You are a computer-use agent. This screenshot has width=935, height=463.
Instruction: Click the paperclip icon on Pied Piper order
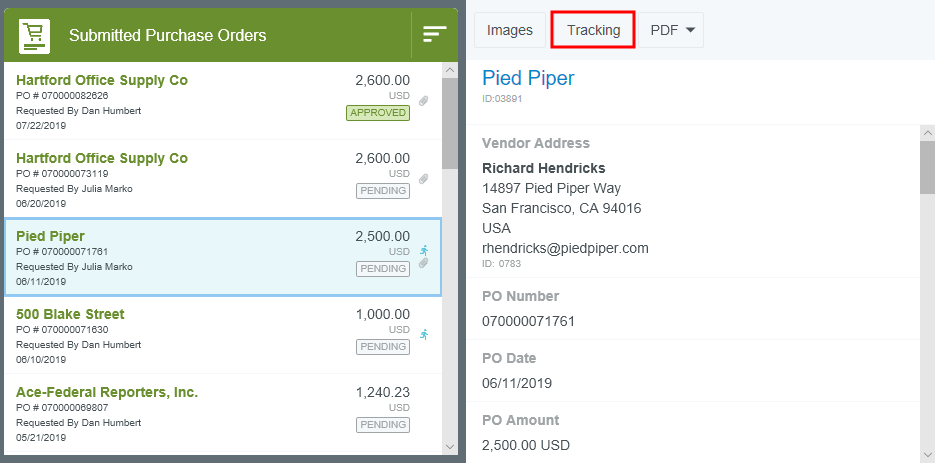click(424, 263)
